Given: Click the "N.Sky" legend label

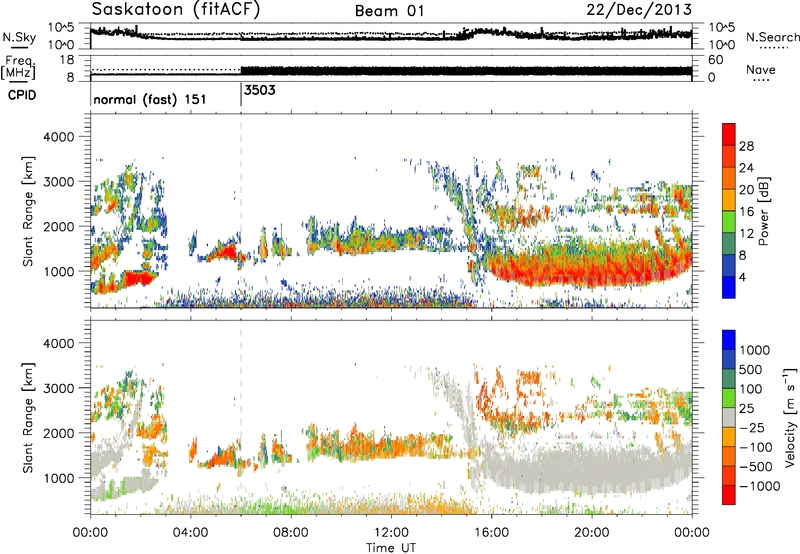Looking at the screenshot, I should pos(19,37).
